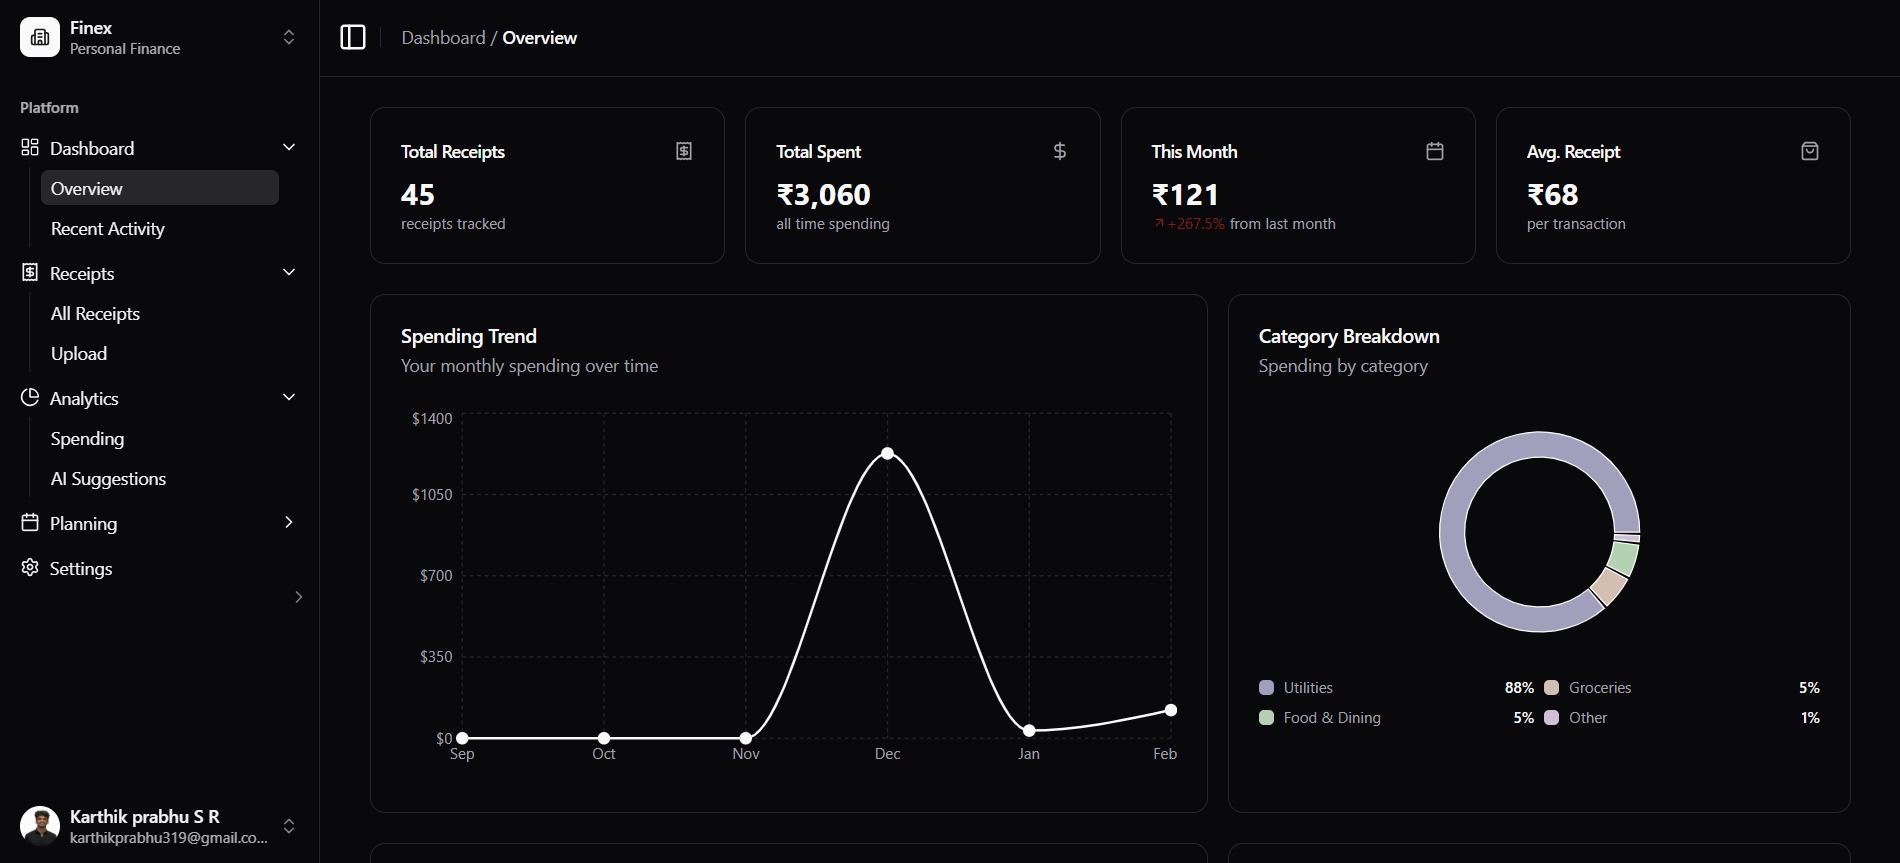Collapse the Receipts section chevron

[x=289, y=273]
